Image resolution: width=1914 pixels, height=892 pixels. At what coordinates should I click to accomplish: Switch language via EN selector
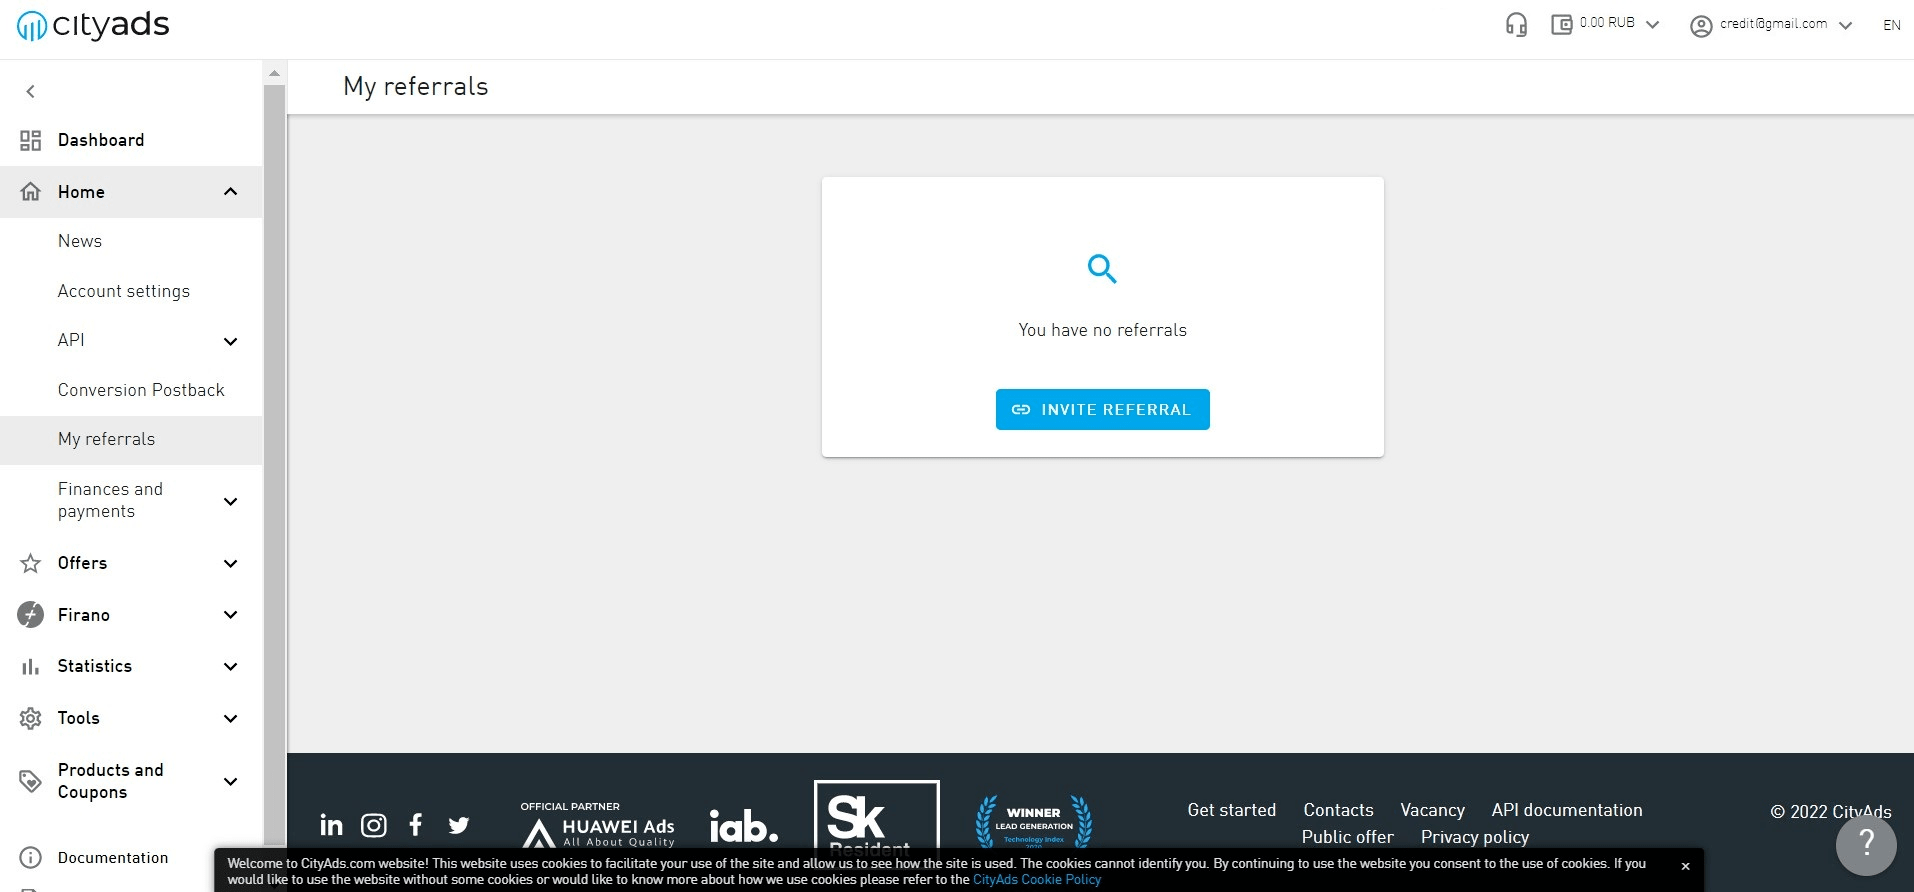(1891, 25)
